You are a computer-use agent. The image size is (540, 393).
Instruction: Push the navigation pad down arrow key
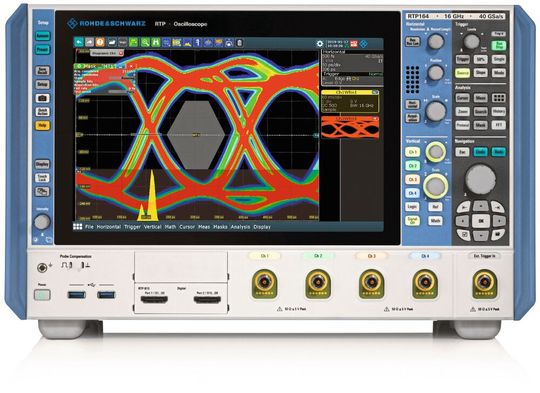(x=480, y=235)
